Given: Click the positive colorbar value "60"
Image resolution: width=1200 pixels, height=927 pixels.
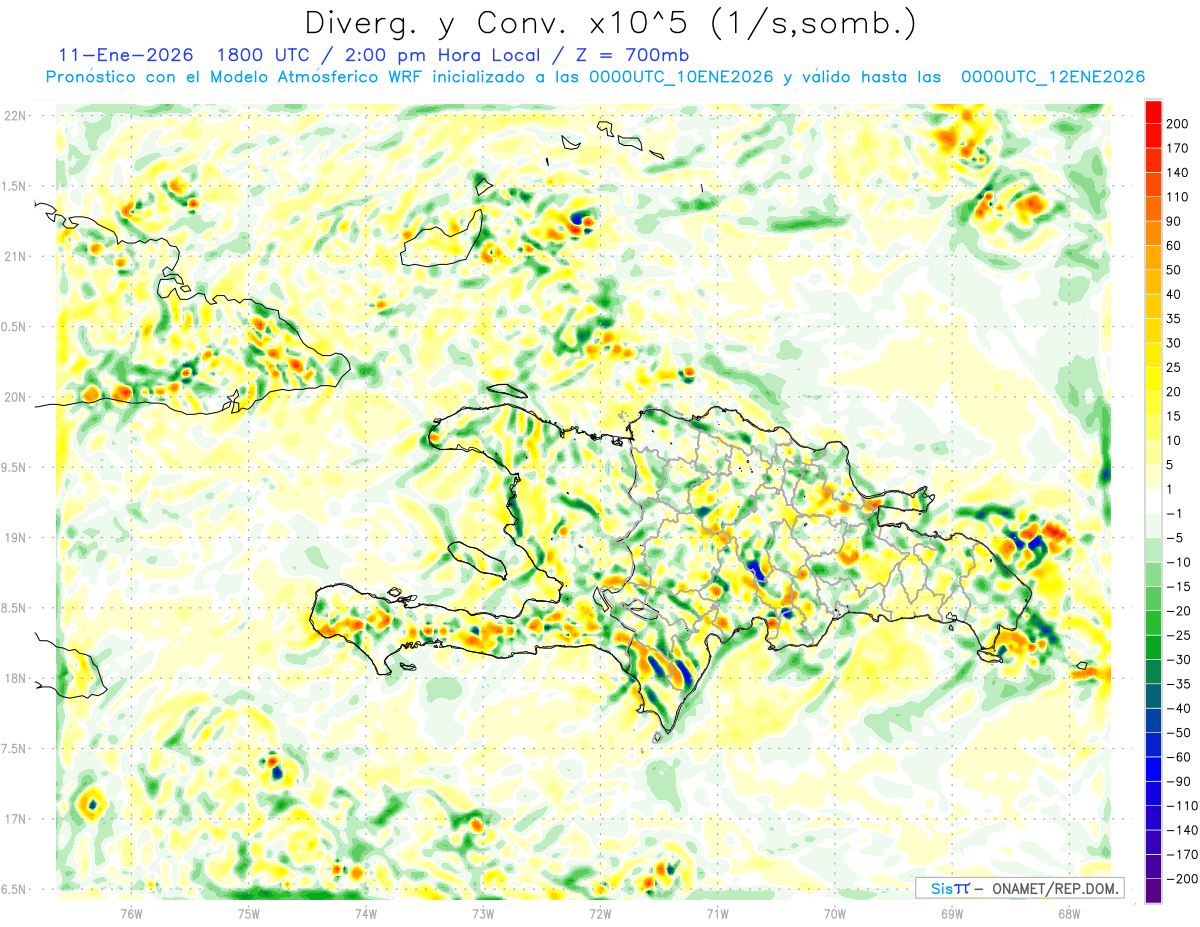Looking at the screenshot, I should 1174,246.
